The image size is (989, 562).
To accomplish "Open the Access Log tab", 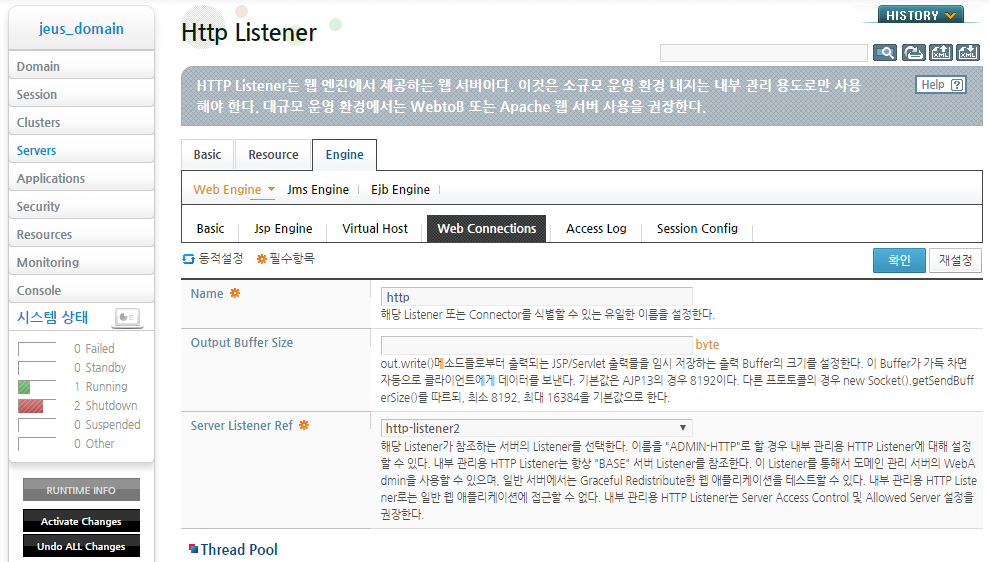I will point(596,228).
